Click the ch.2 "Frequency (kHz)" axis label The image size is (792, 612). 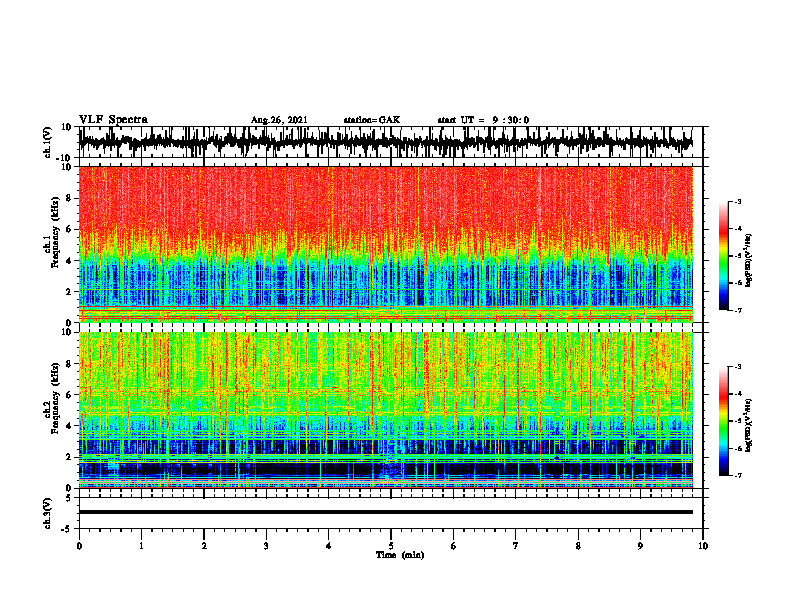click(55, 398)
